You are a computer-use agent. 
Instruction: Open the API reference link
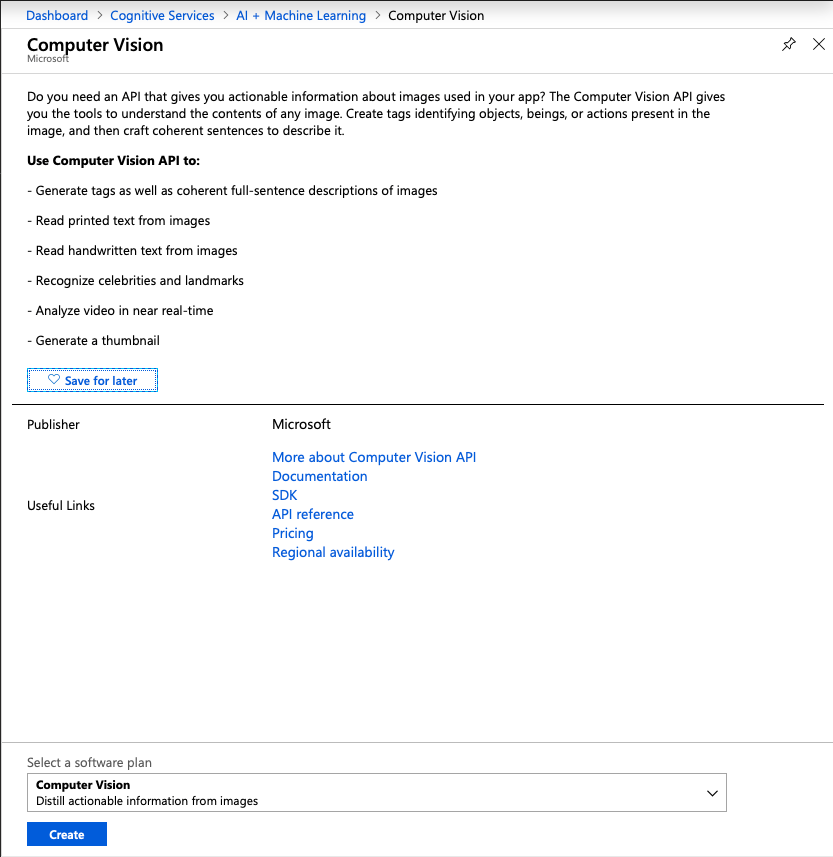click(313, 514)
